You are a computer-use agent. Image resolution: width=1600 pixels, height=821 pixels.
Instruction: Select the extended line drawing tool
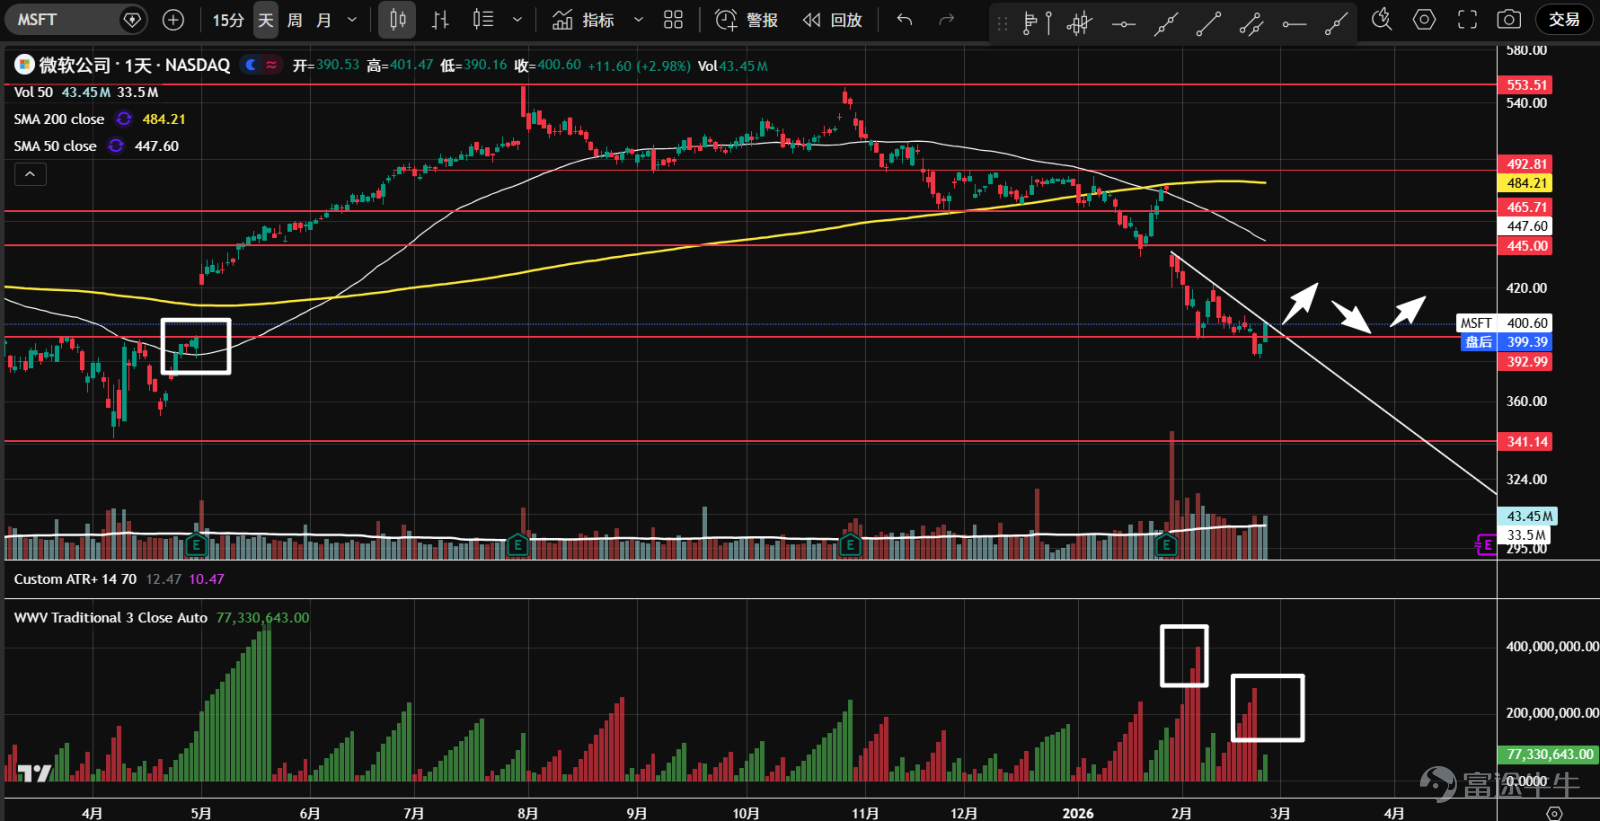1166,22
